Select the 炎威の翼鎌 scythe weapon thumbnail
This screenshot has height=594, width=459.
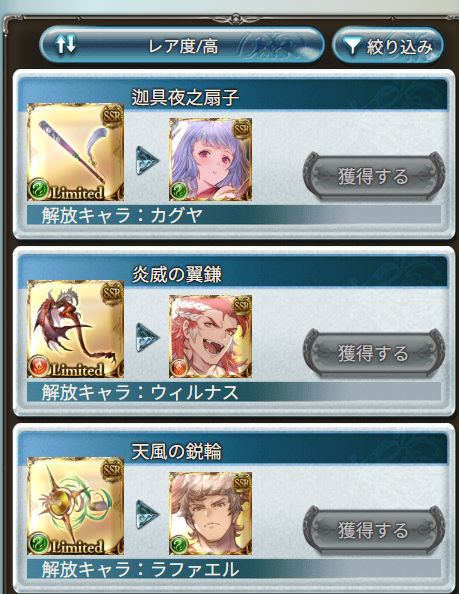coord(75,329)
